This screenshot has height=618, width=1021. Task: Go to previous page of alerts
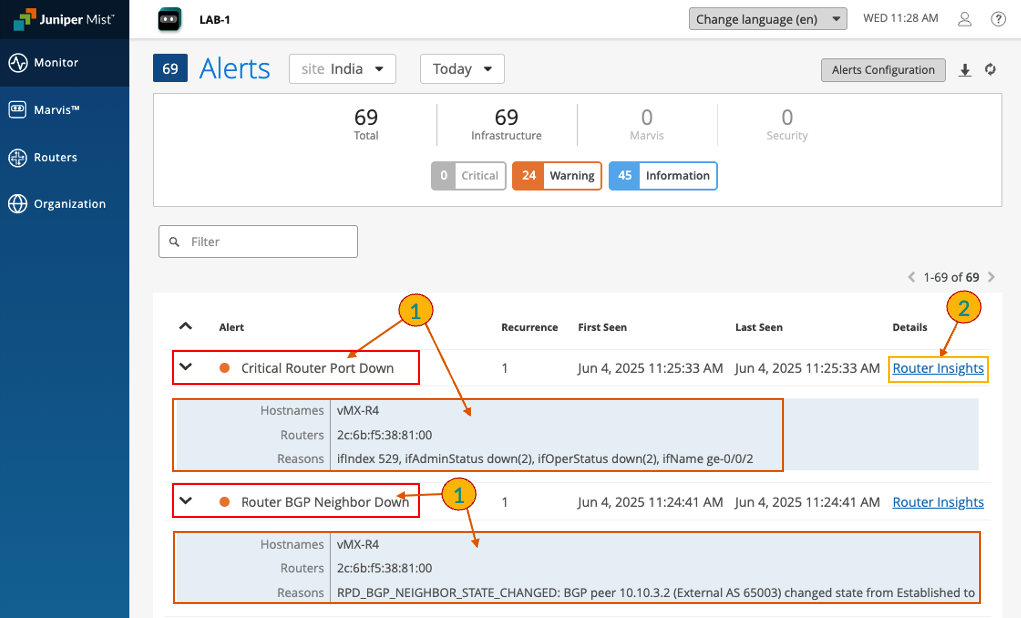(x=911, y=277)
